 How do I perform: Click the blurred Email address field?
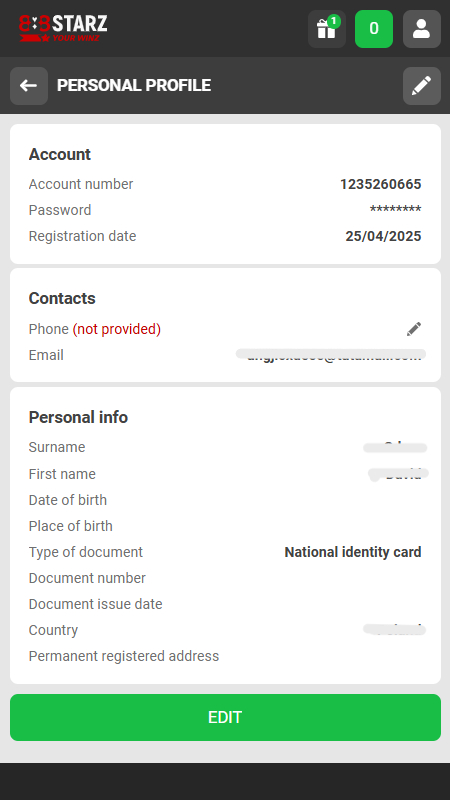331,355
